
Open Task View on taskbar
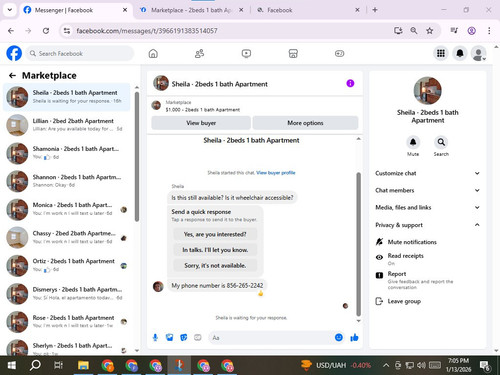tap(58, 366)
